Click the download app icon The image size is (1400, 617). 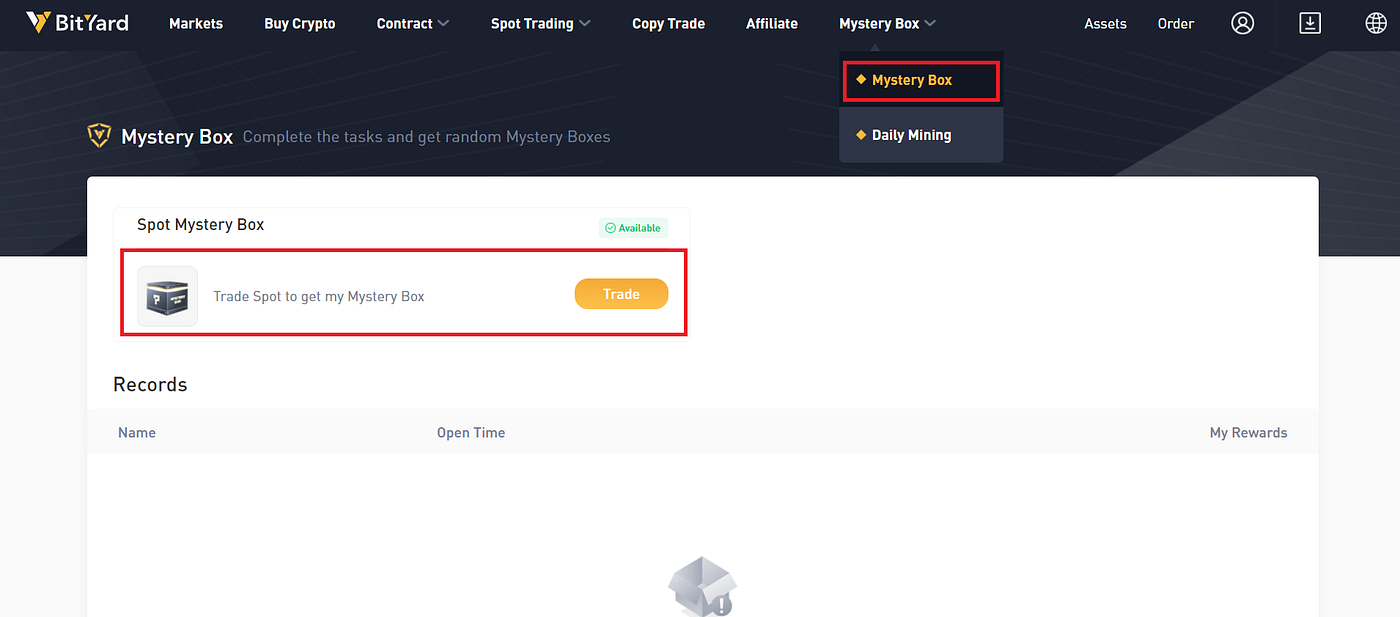[x=1309, y=23]
